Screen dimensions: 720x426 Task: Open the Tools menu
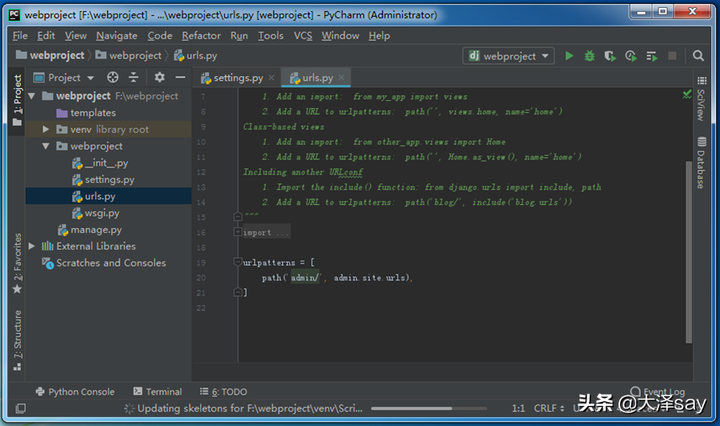coord(270,35)
